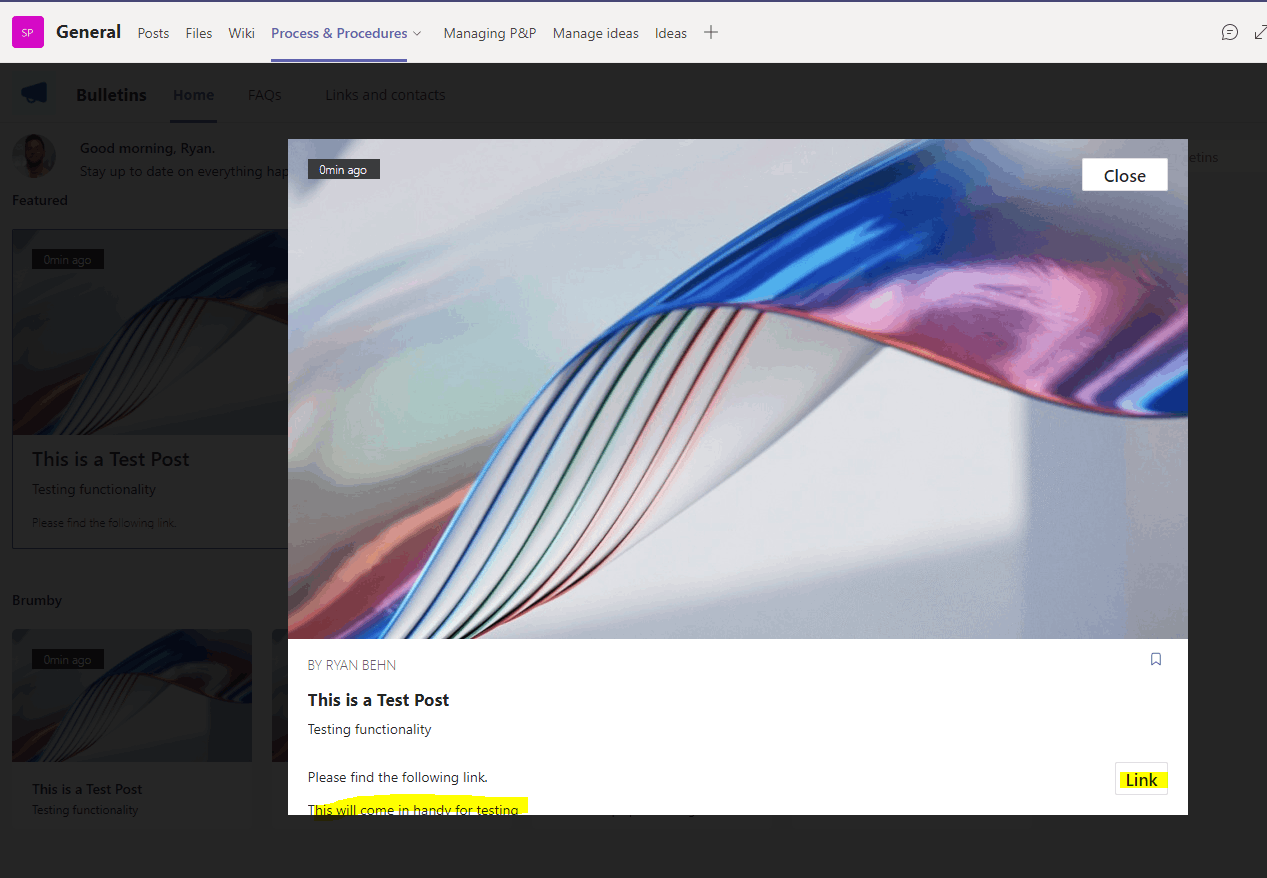Click '0min ago' badge on dialog image
1267x878 pixels.
pos(343,170)
